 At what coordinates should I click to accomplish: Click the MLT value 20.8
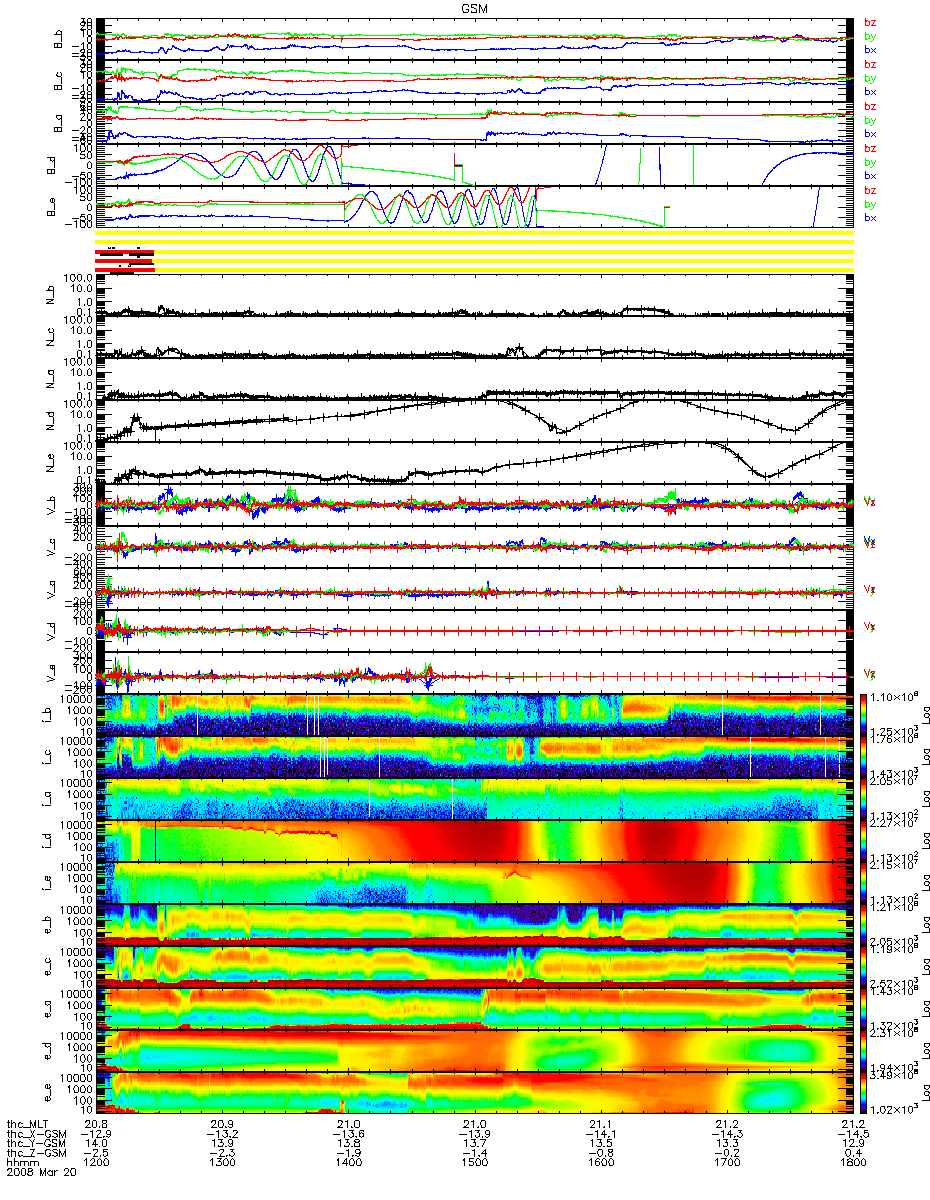[x=95, y=1125]
